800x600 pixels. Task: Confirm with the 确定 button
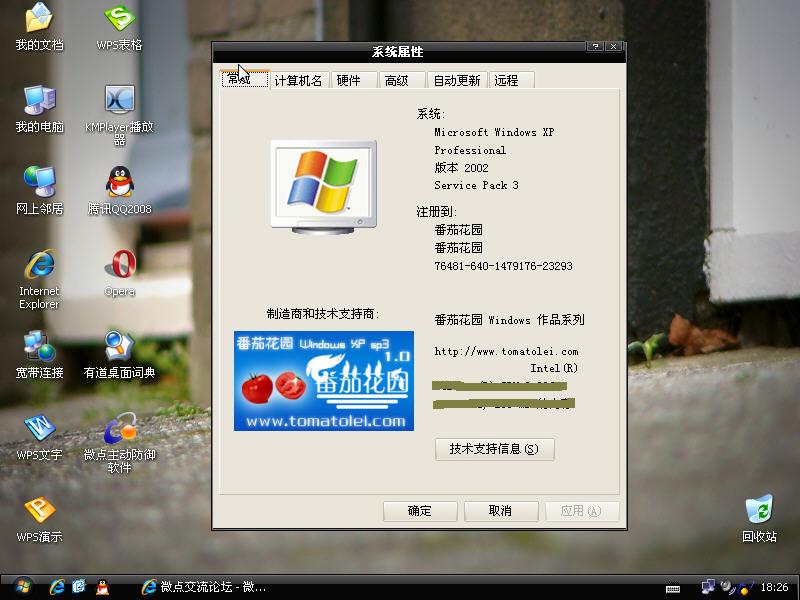(x=419, y=511)
